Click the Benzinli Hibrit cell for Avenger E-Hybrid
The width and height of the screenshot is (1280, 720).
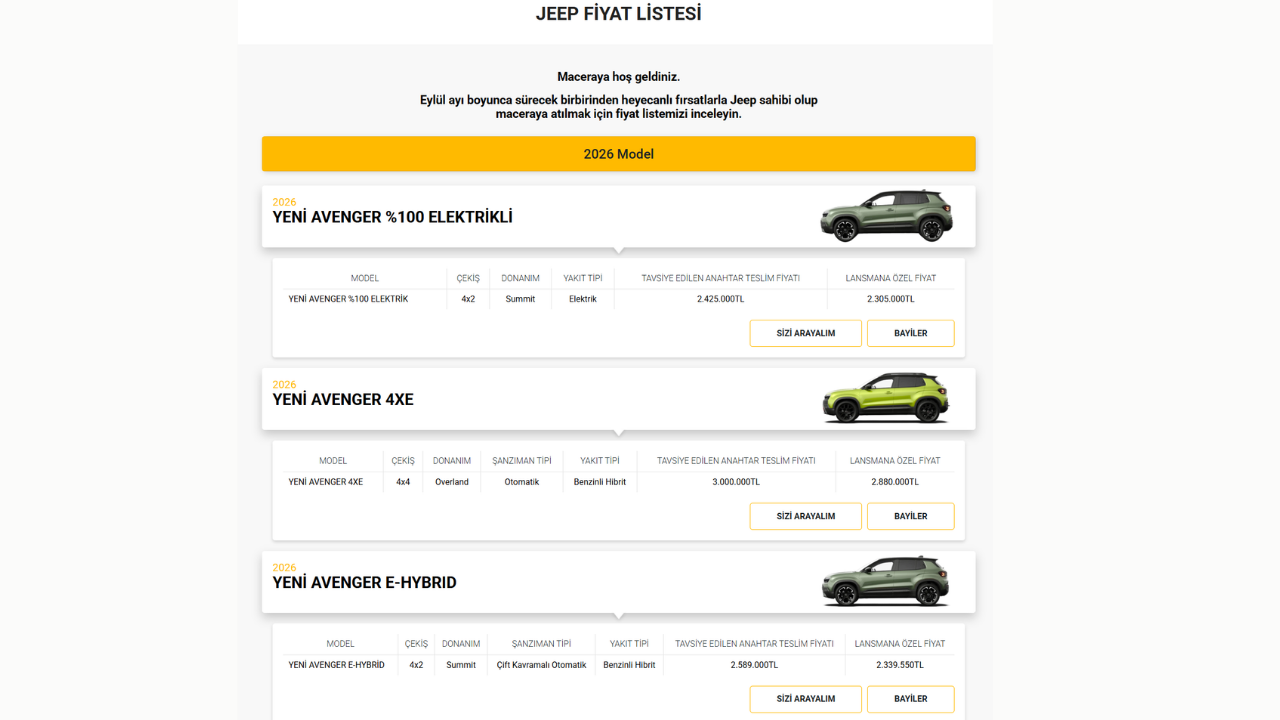tap(629, 665)
